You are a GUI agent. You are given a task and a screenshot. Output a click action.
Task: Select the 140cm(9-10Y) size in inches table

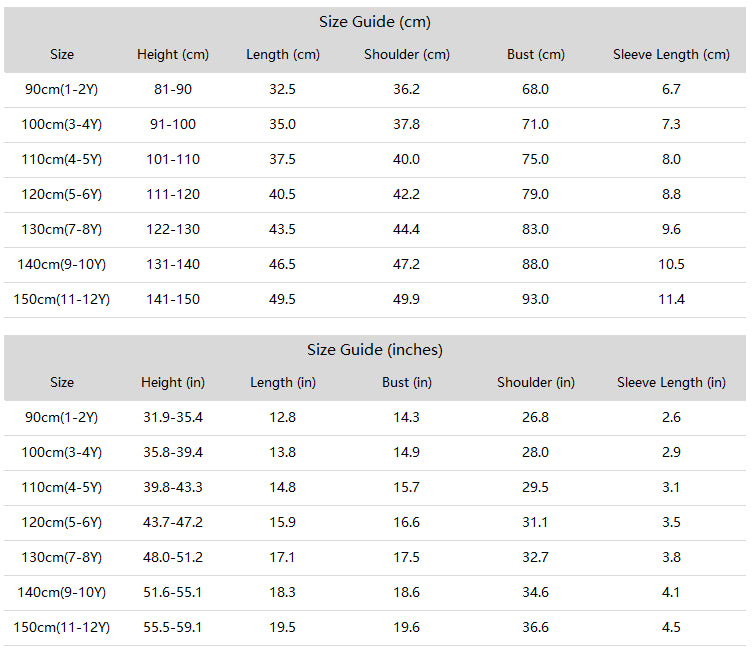click(x=61, y=592)
